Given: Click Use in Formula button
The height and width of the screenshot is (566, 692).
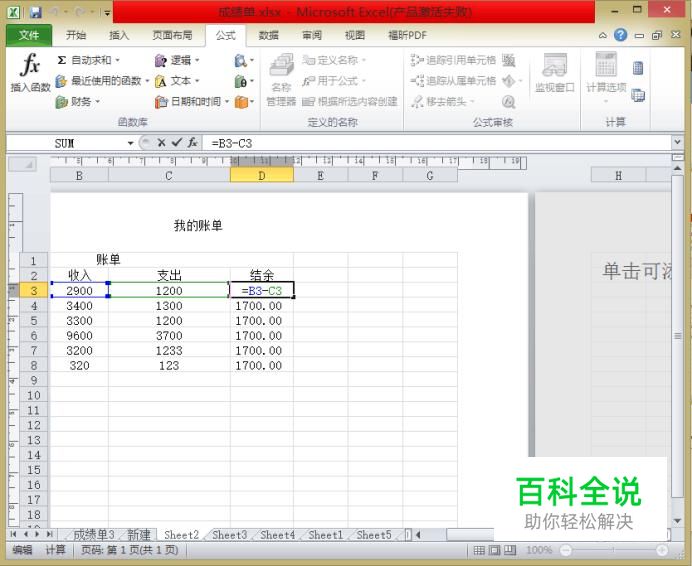Looking at the screenshot, I should click(334, 81).
